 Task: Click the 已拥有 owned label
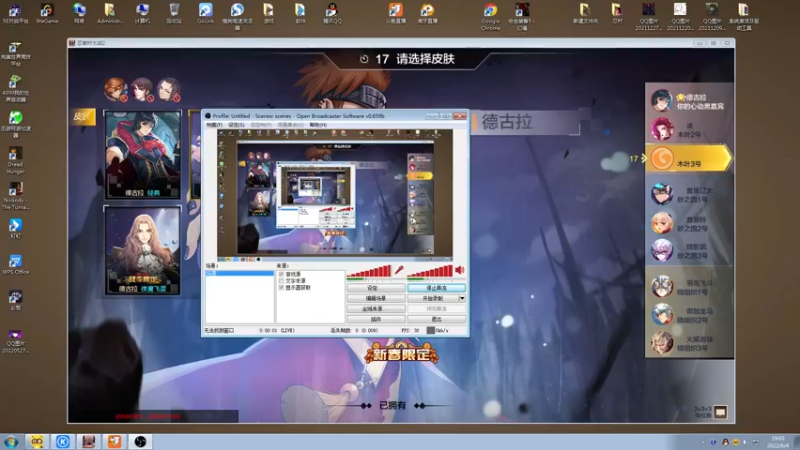click(392, 405)
